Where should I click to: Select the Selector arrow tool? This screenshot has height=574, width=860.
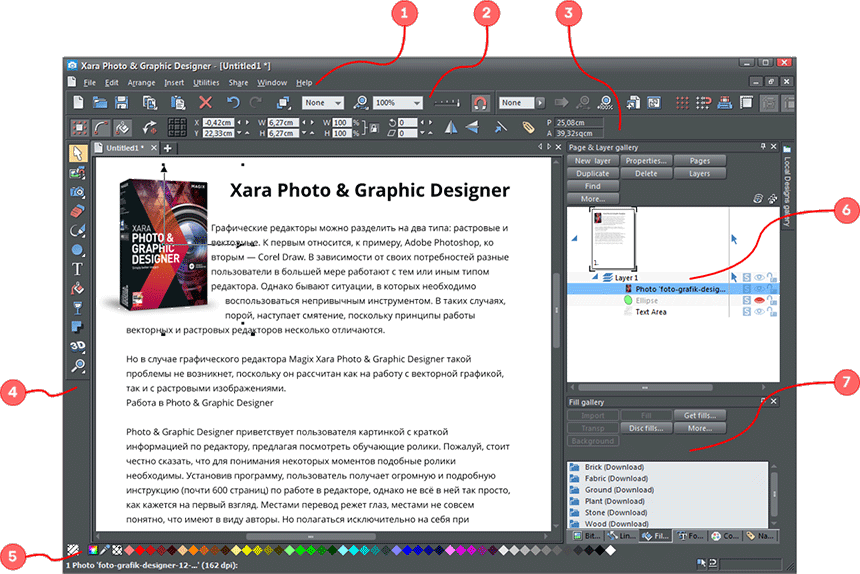point(77,153)
